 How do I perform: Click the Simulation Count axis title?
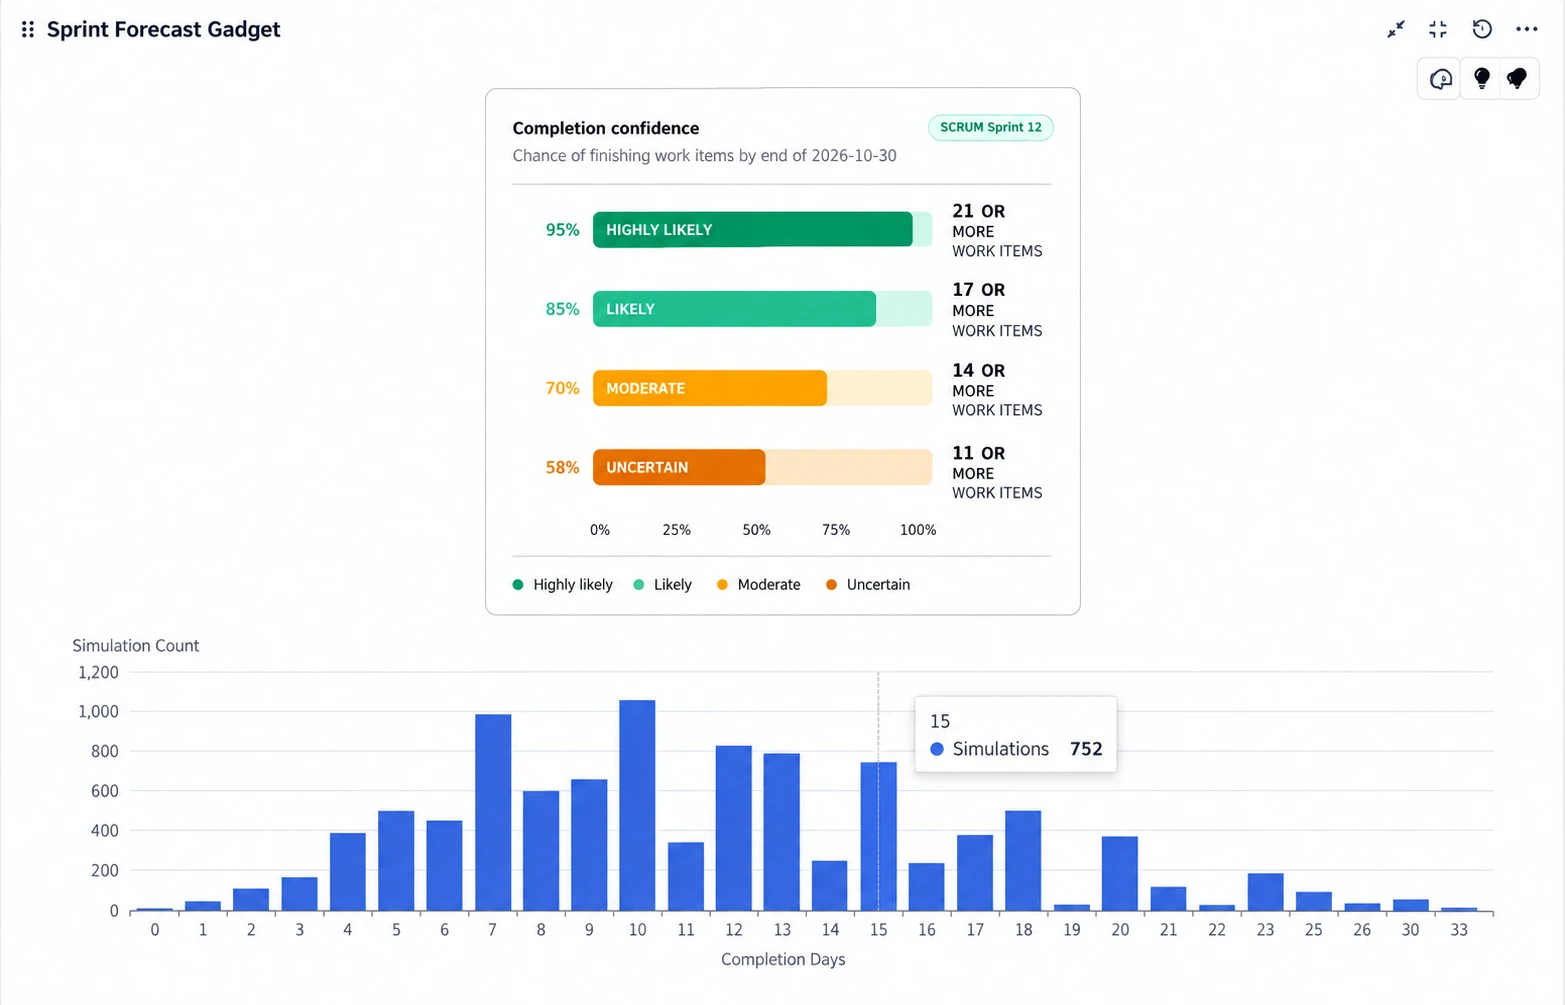pos(135,646)
